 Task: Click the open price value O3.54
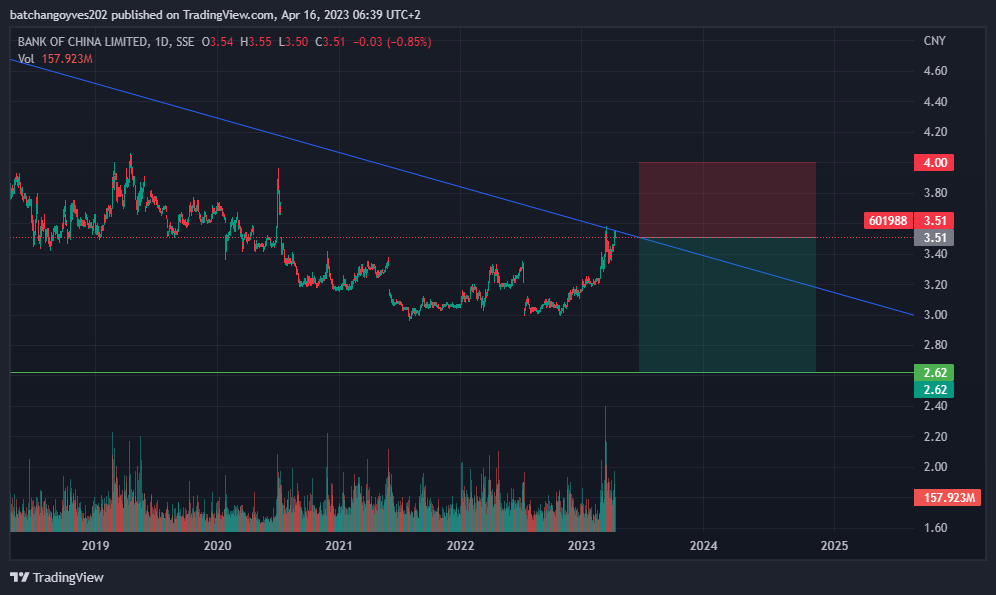pos(217,42)
